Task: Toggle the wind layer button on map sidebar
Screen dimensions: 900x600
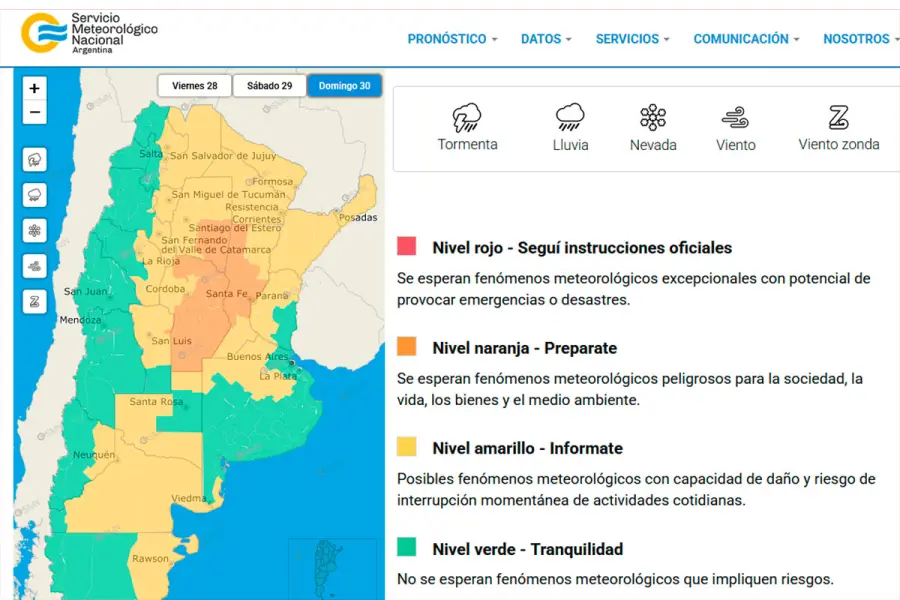Action: pyautogui.click(x=35, y=266)
